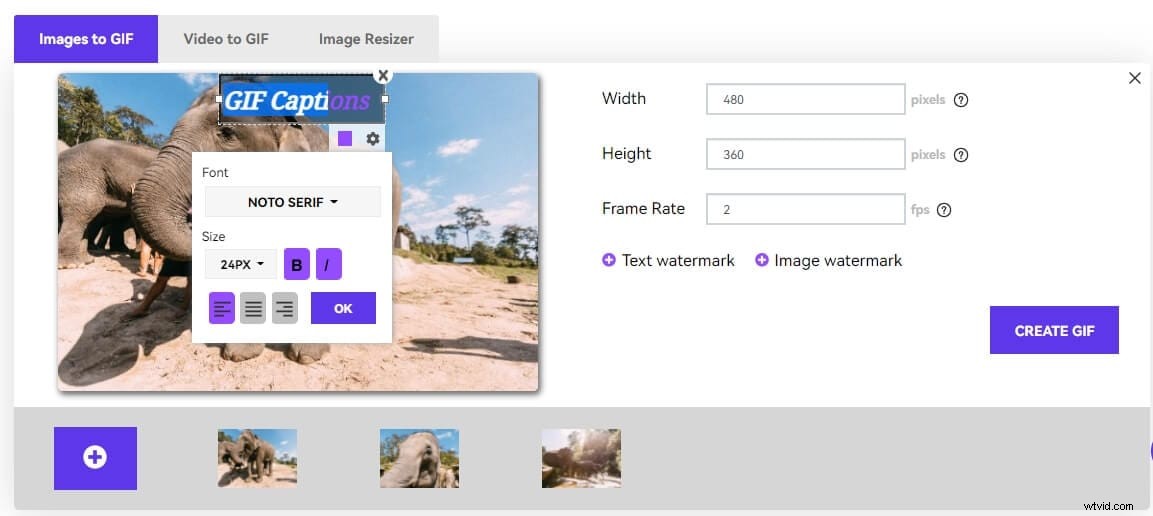Viewport: 1153px width, 516px height.
Task: Confirm caption settings with OK
Action: point(343,308)
